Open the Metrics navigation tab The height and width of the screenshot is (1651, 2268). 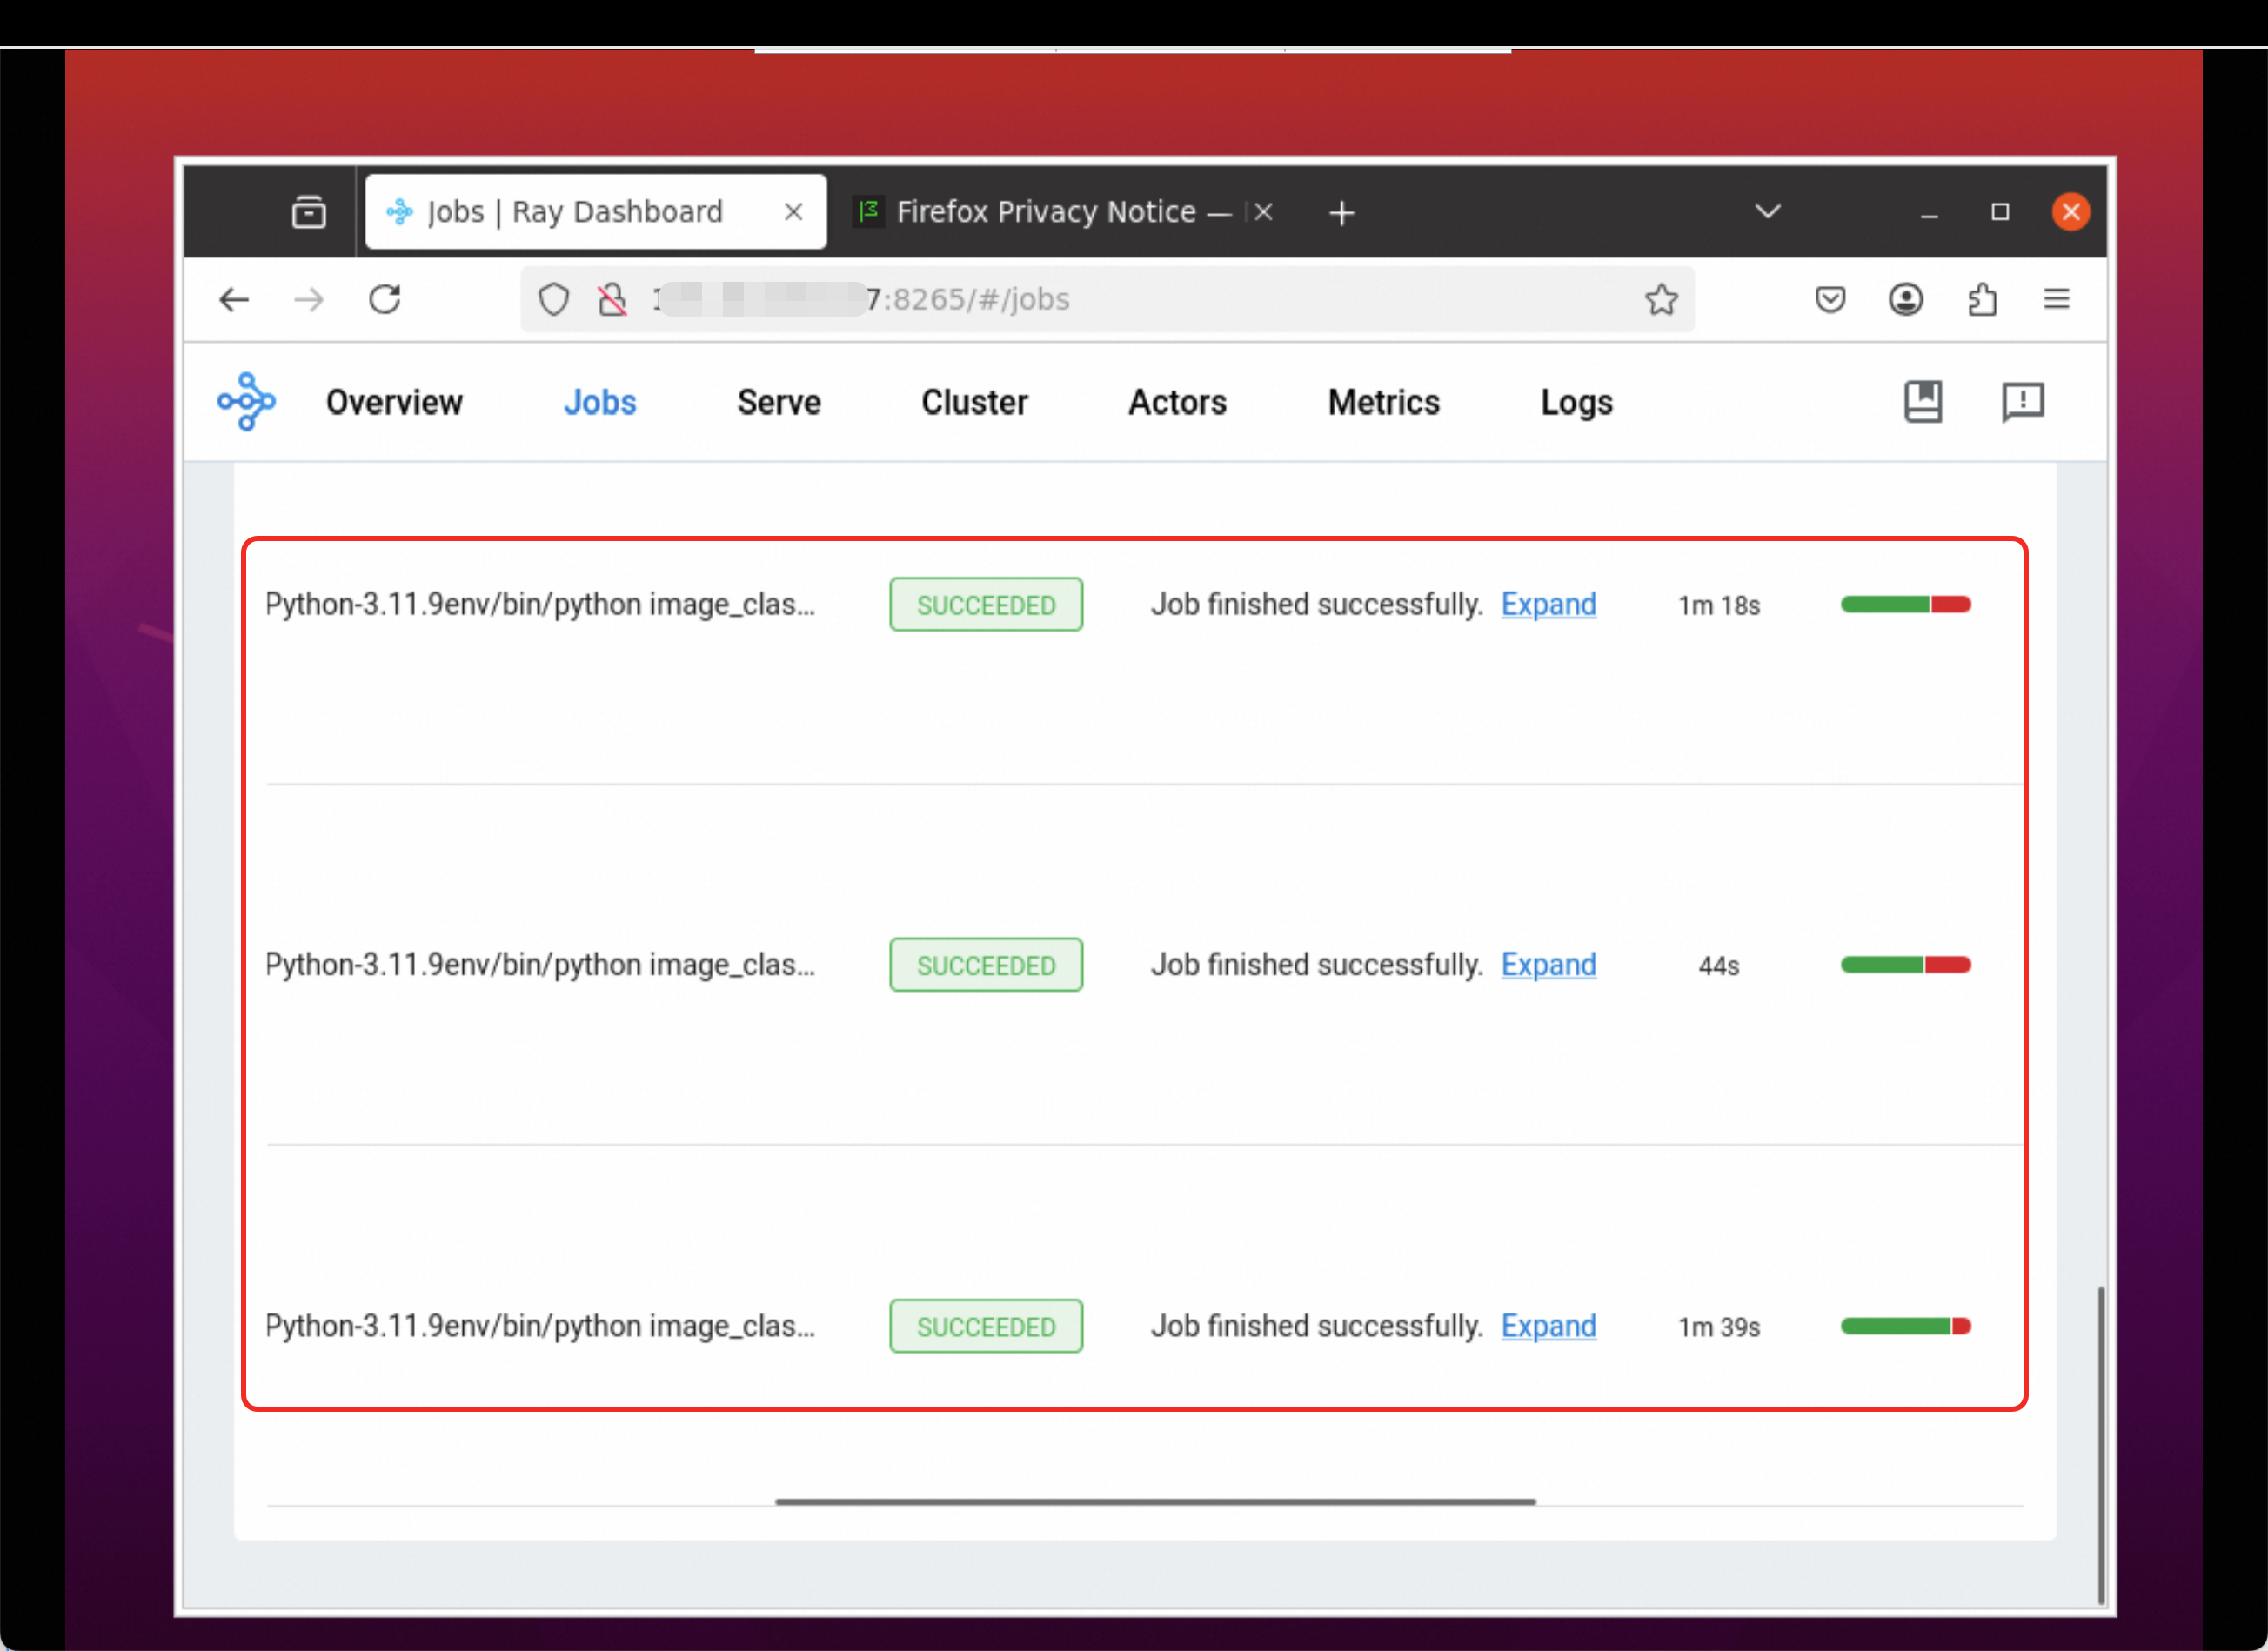1383,402
